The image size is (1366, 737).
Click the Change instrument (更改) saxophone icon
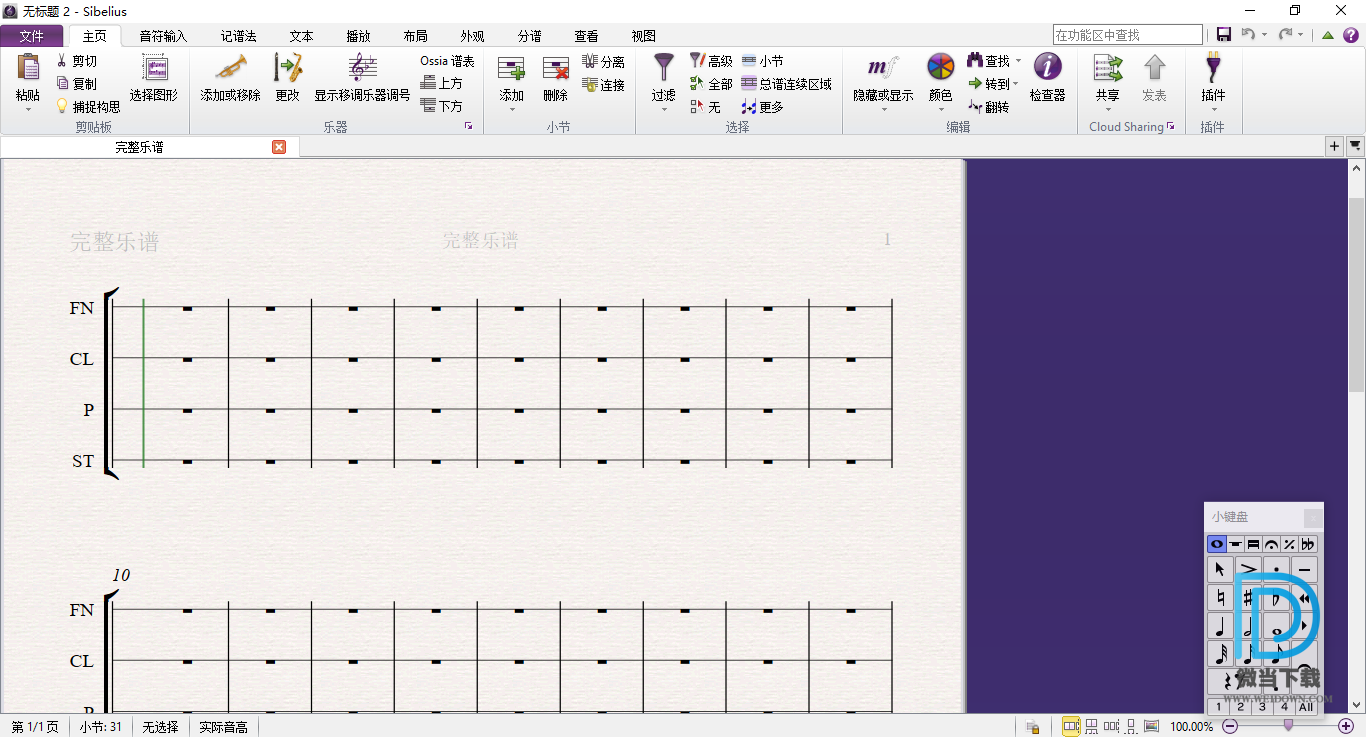click(x=288, y=69)
